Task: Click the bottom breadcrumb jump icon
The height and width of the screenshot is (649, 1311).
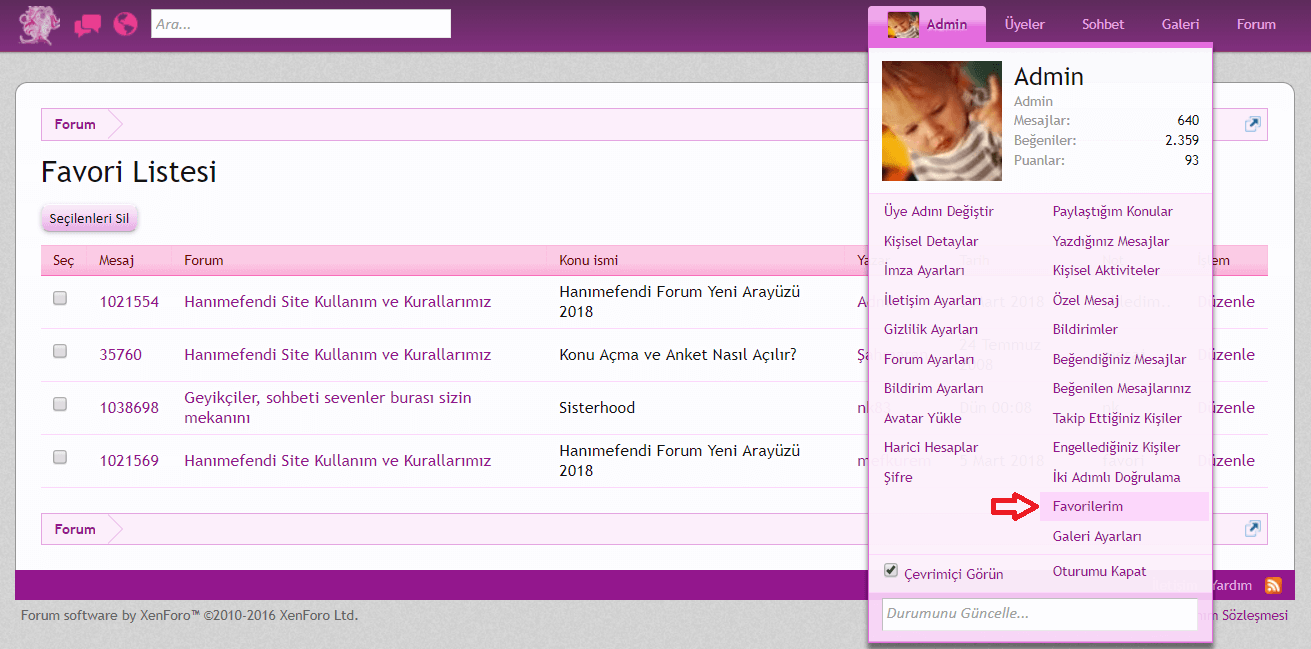Action: pyautogui.click(x=1252, y=529)
